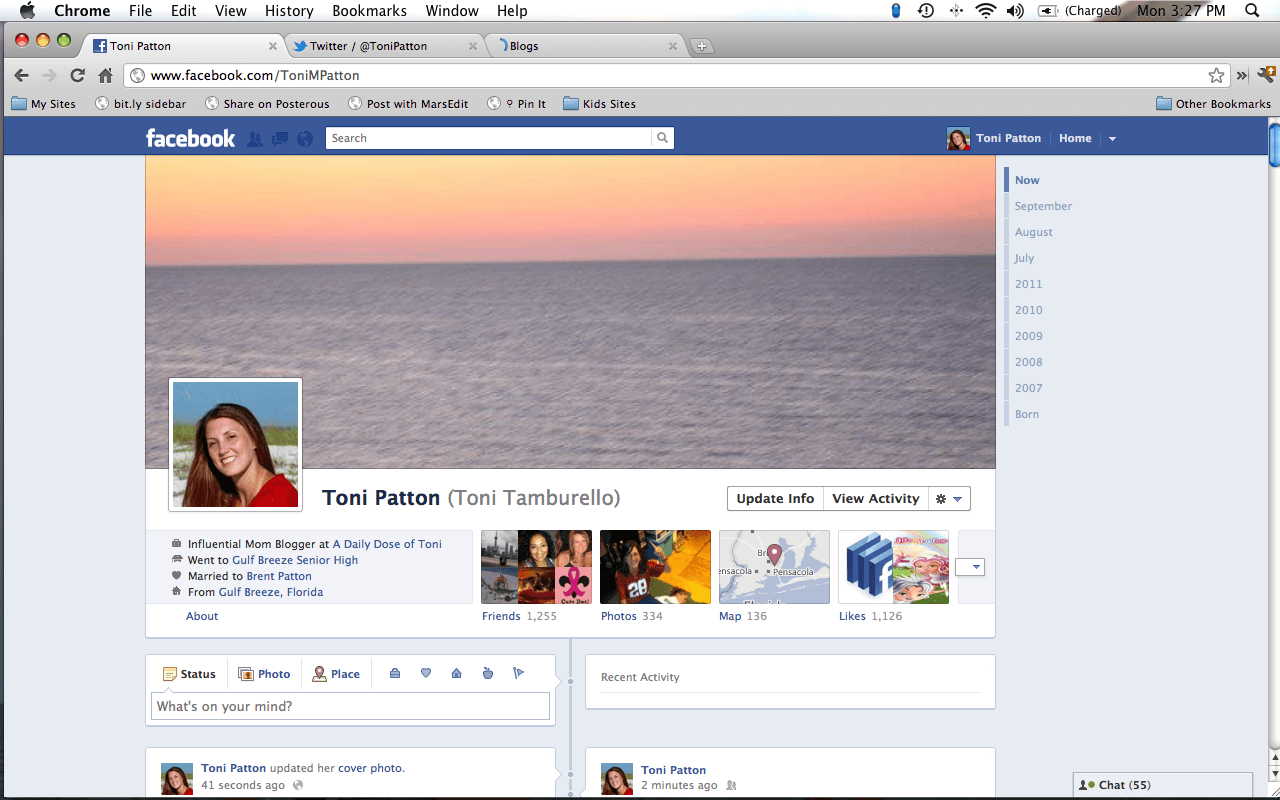This screenshot has width=1280, height=800.
Task: Open the Friends thumbnail collage
Action: point(536,567)
